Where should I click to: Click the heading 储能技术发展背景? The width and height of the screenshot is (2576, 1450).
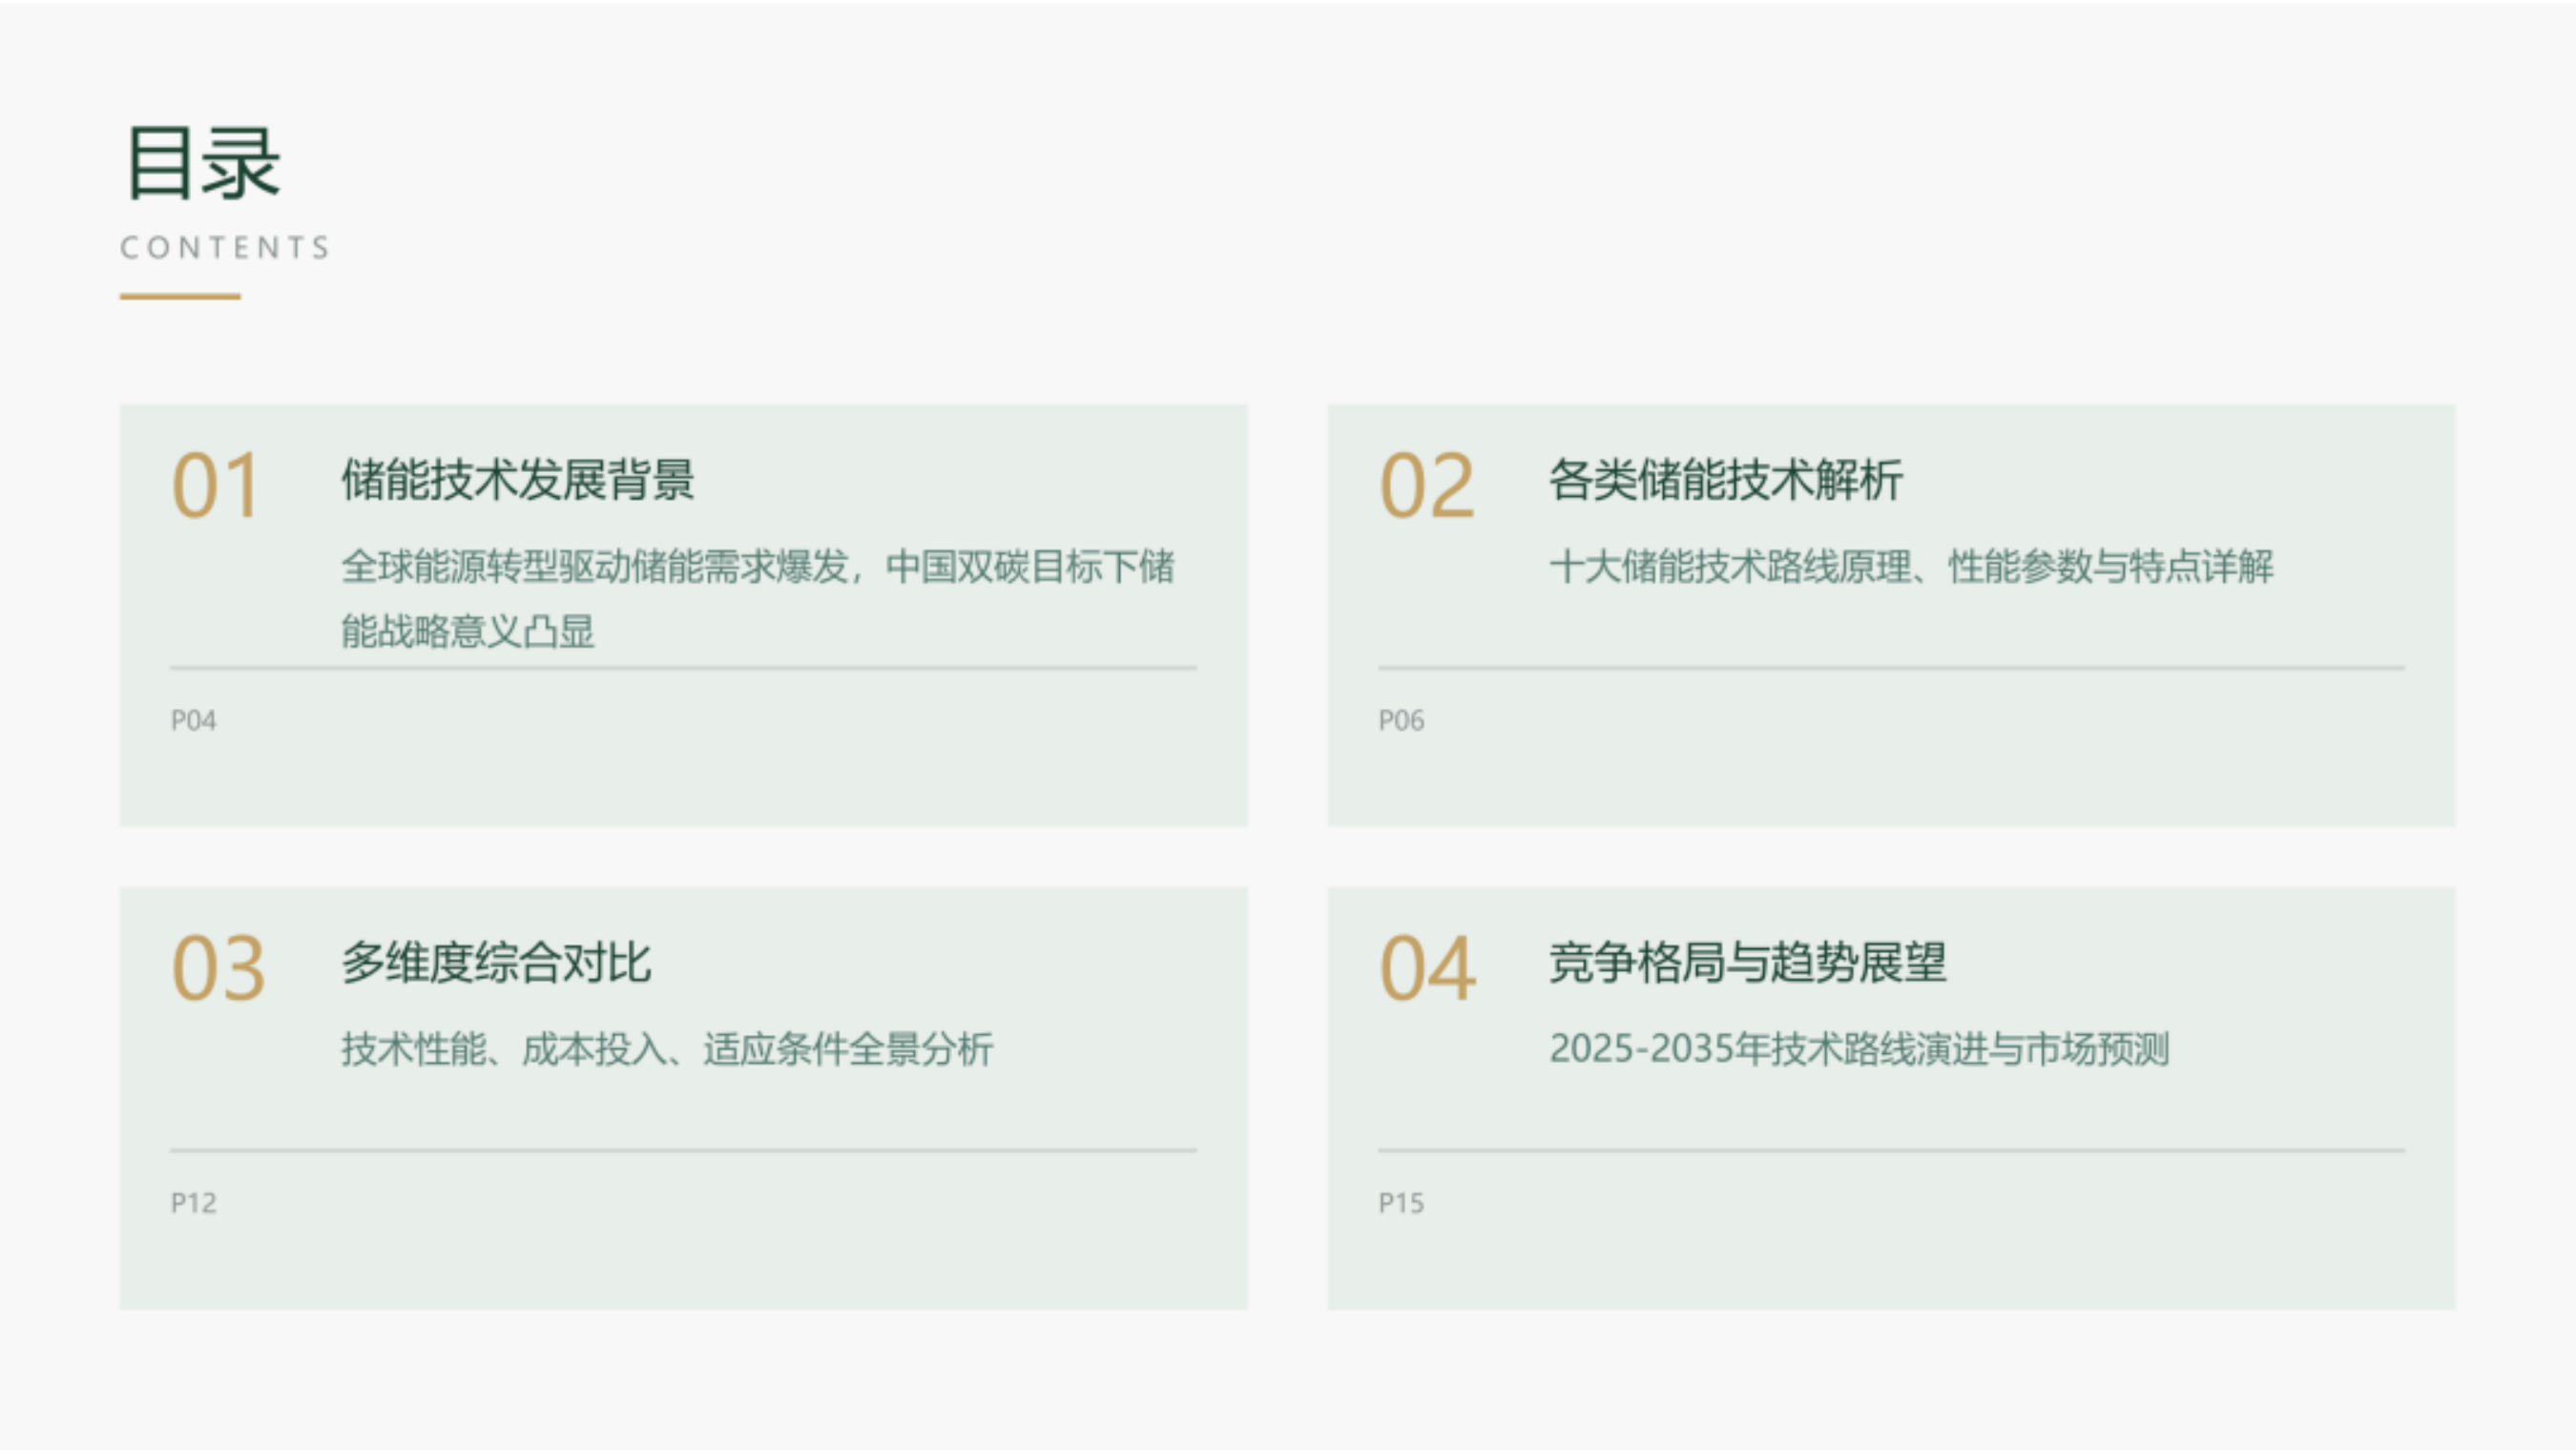point(518,479)
